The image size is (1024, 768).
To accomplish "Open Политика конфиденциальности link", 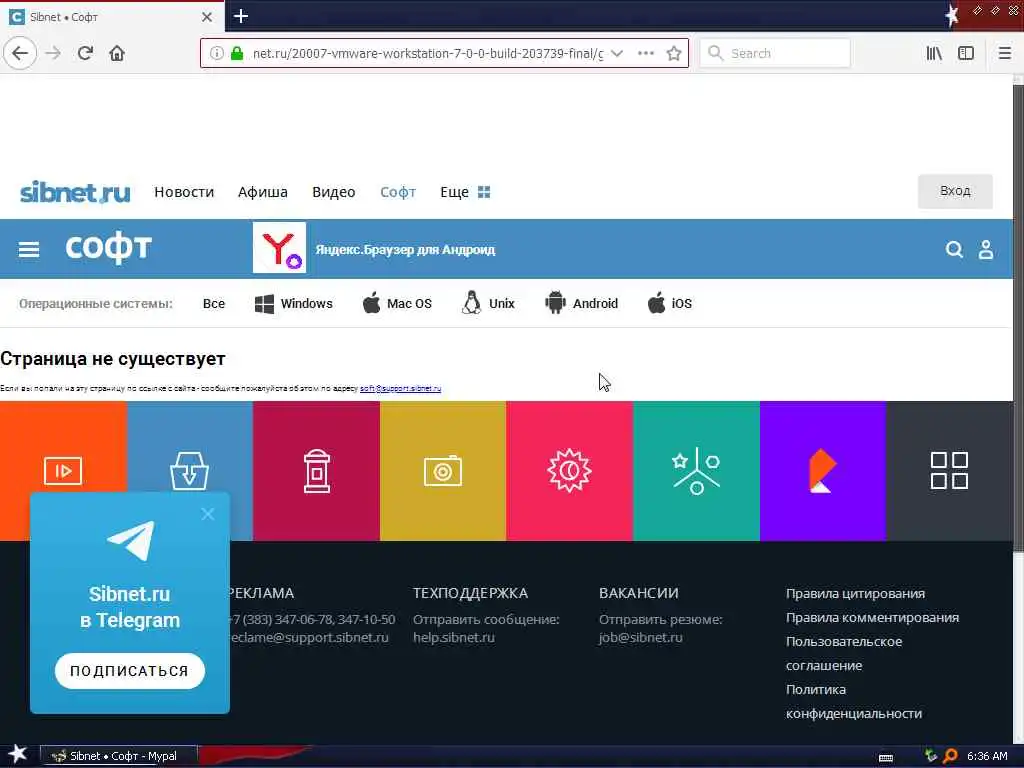I will [854, 701].
